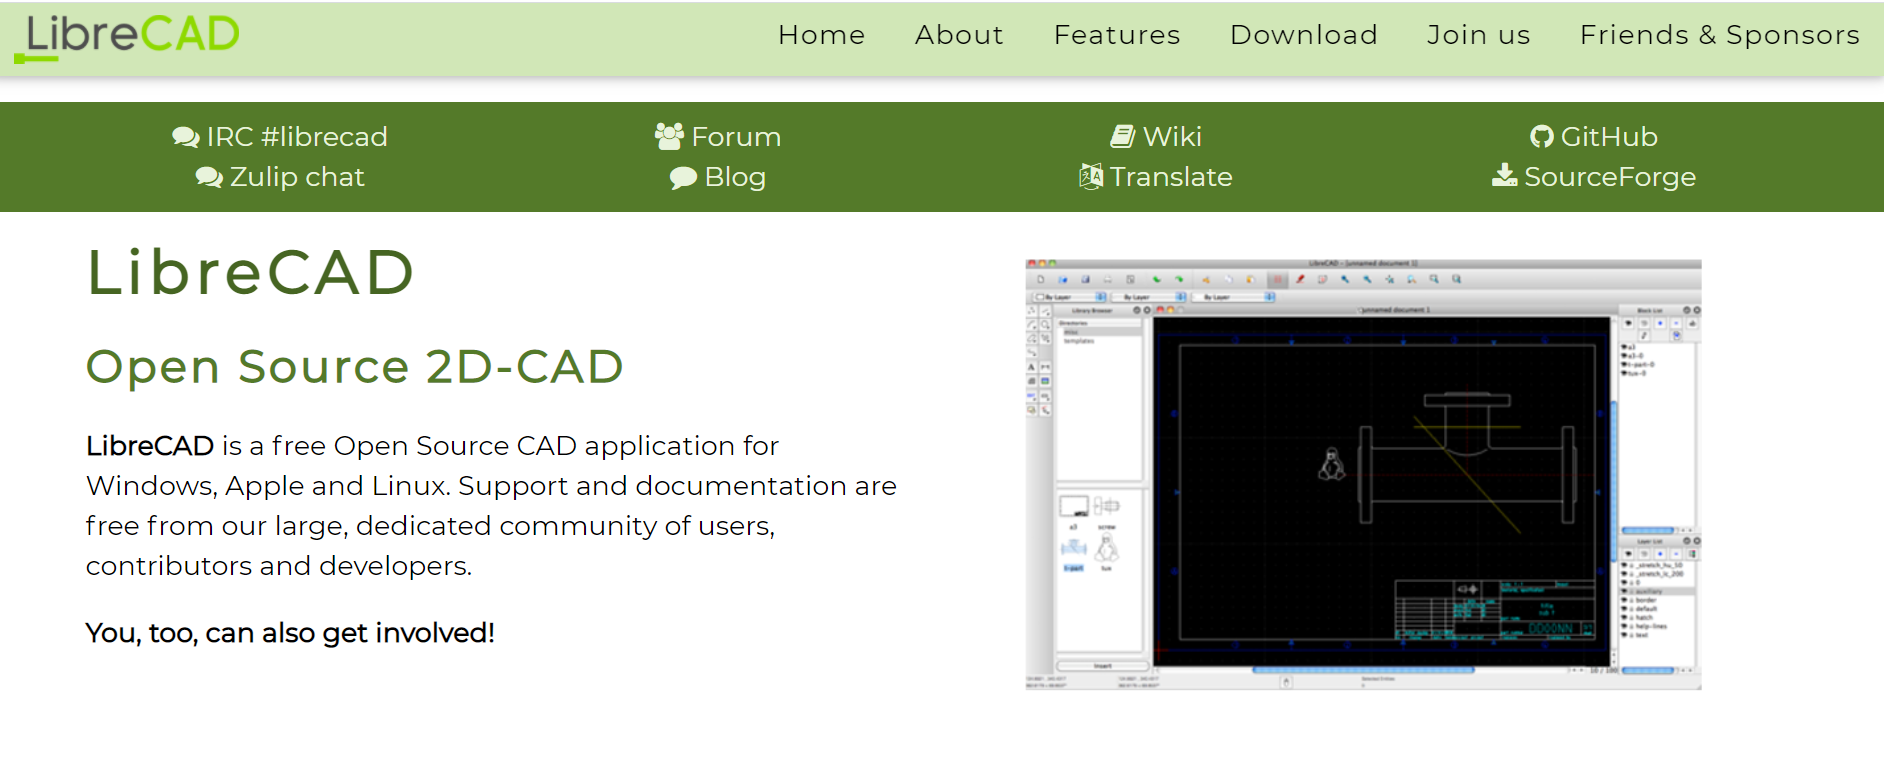Open the Zulip chat link
This screenshot has height=762, width=1884.
pyautogui.click(x=297, y=177)
